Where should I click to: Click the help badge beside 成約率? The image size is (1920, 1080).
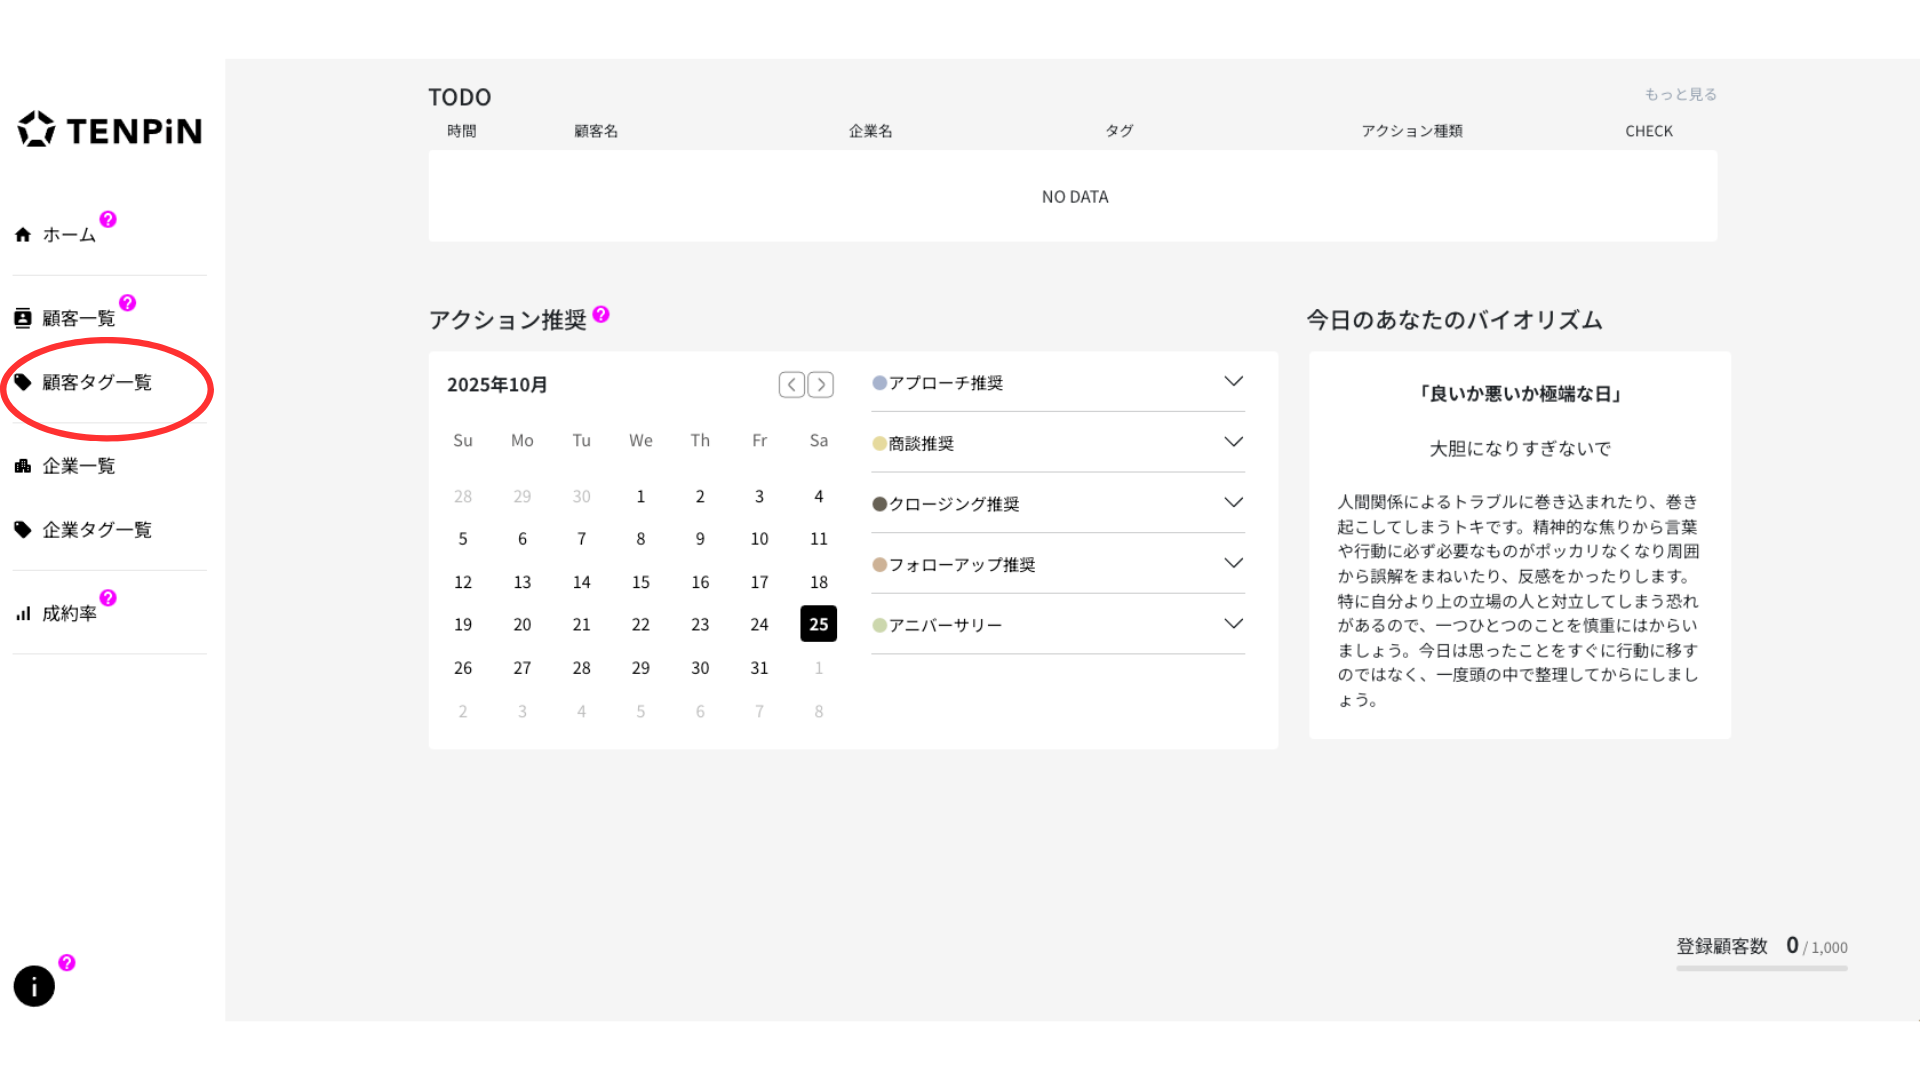(x=108, y=597)
